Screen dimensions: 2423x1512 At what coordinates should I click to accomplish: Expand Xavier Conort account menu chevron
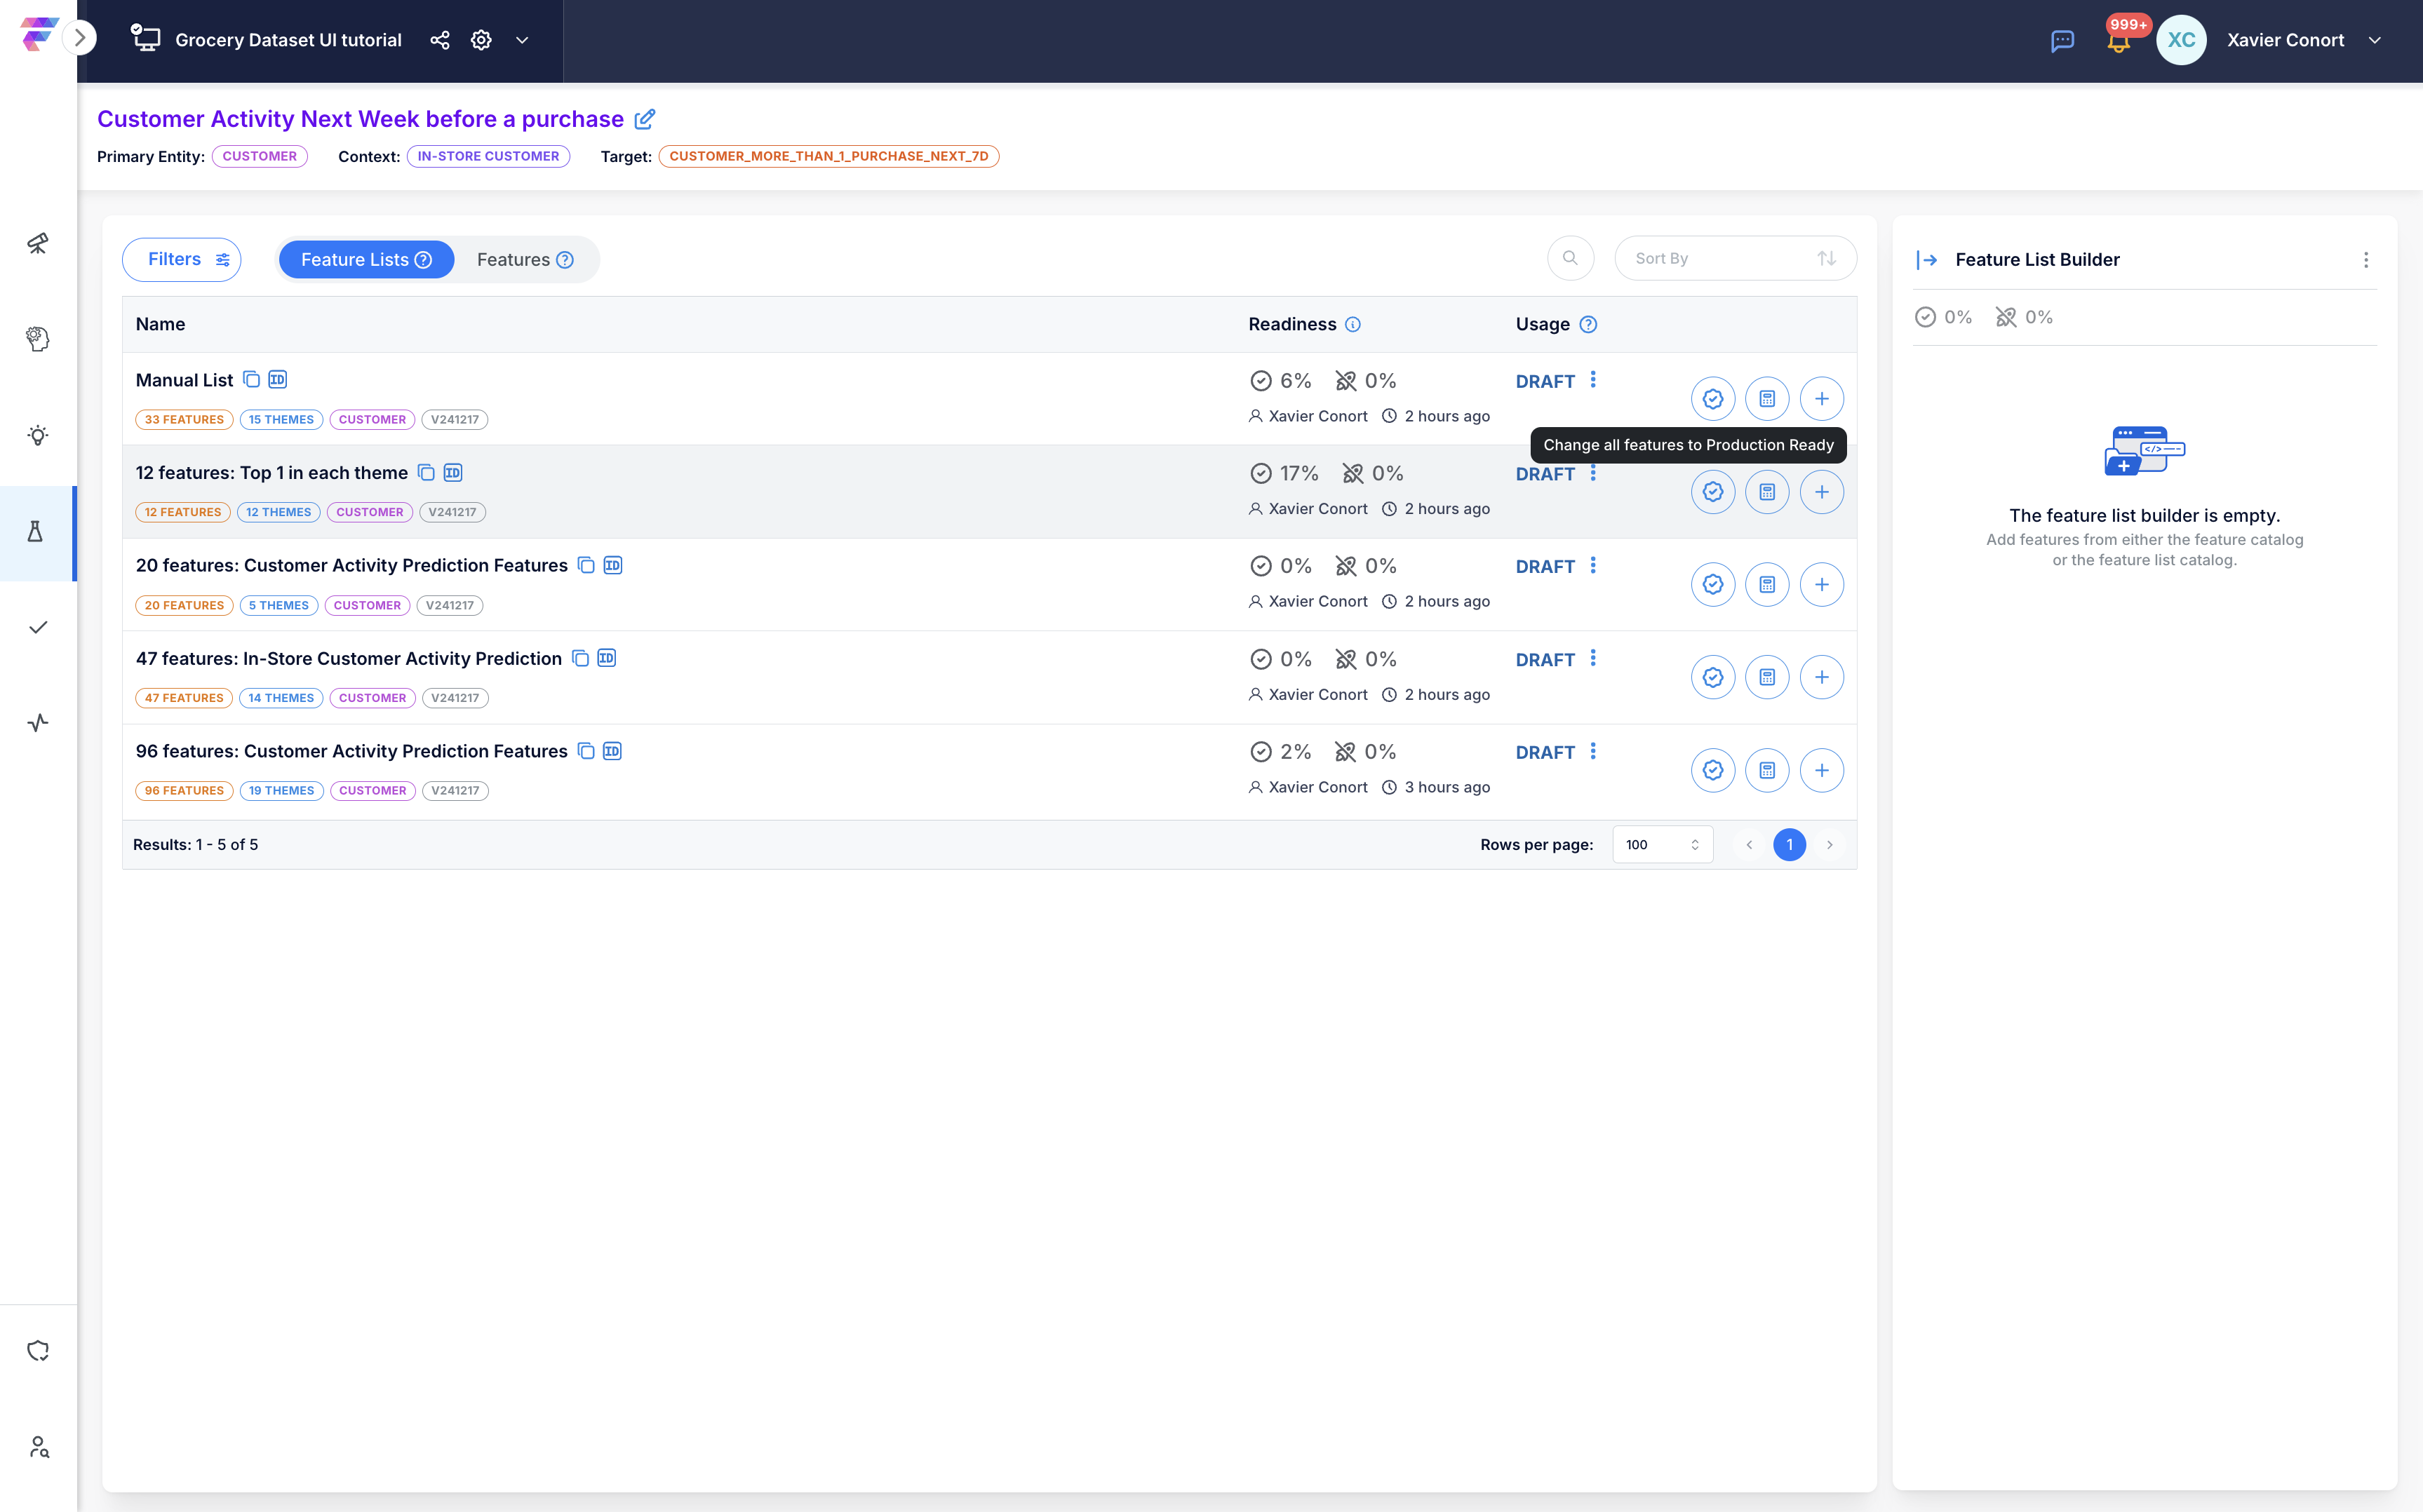coord(2374,40)
